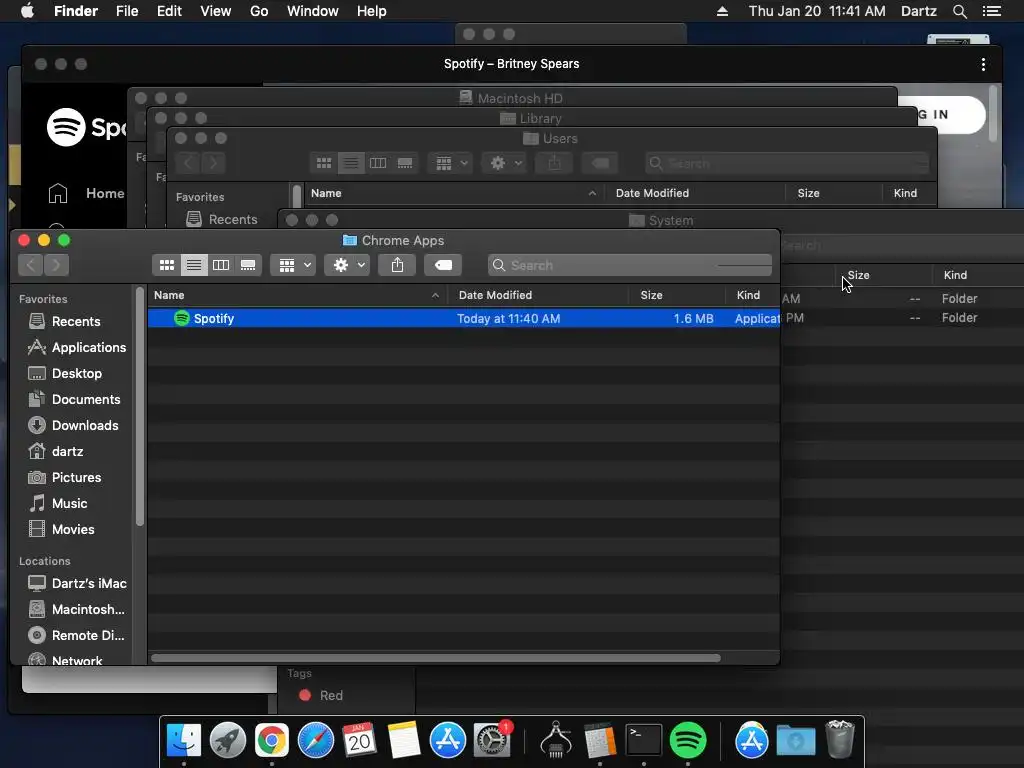
Task: Click Share button in Chrome Apps toolbar
Action: [x=397, y=265]
